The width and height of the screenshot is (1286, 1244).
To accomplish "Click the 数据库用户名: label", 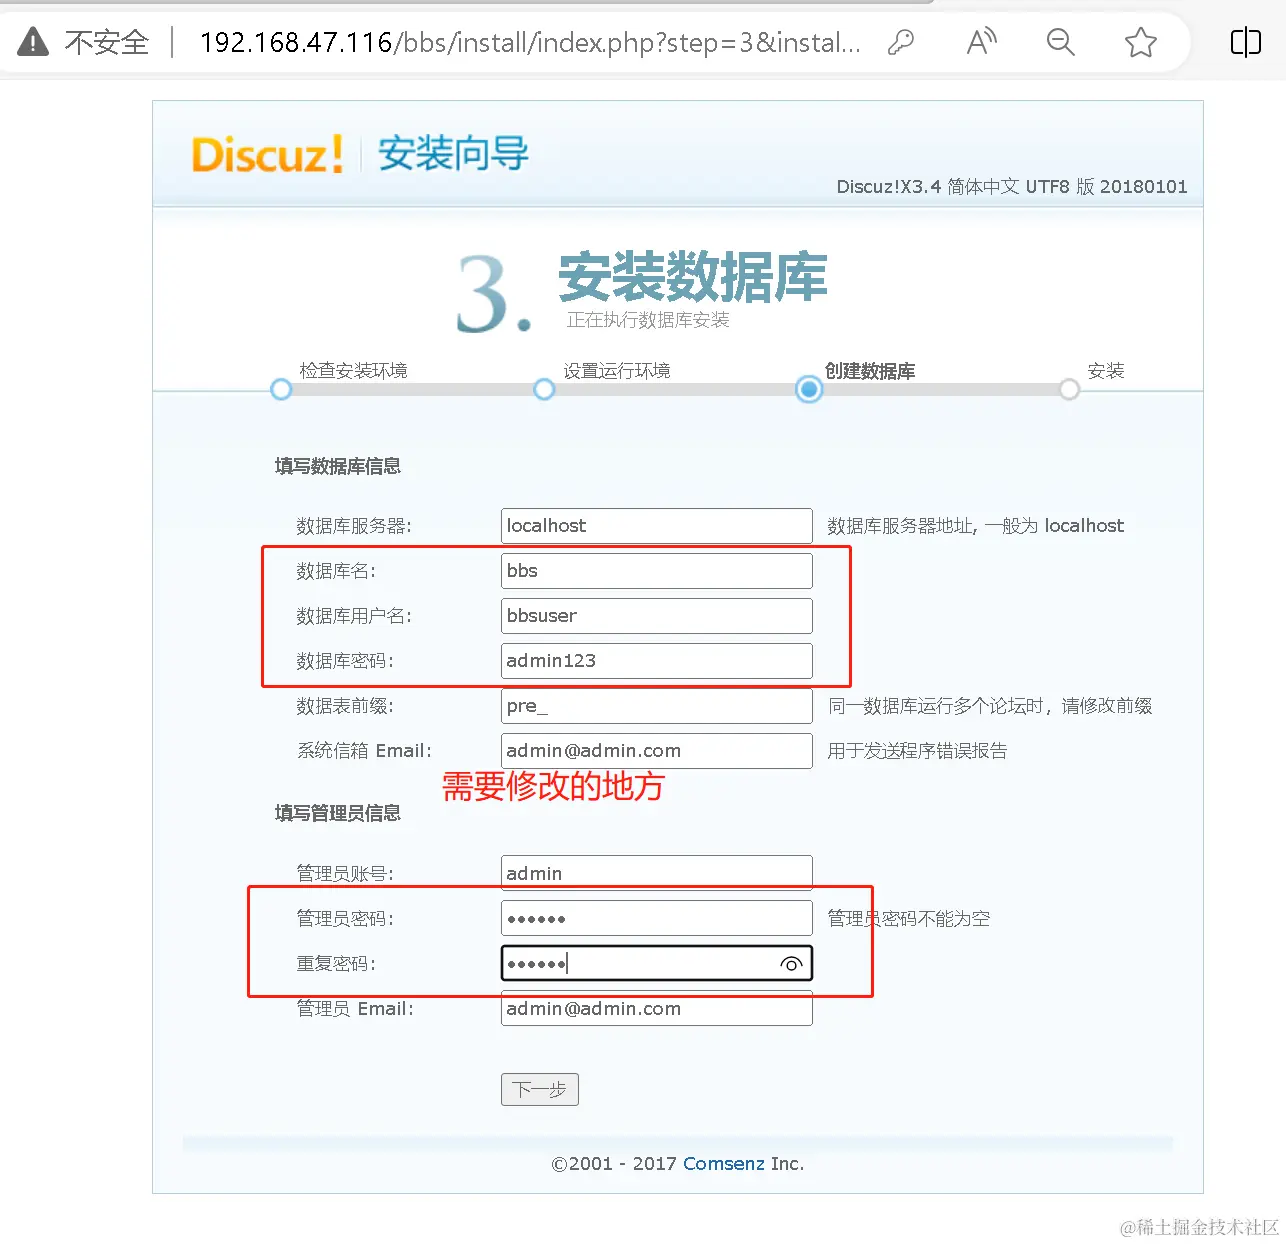I will pos(354,616).
